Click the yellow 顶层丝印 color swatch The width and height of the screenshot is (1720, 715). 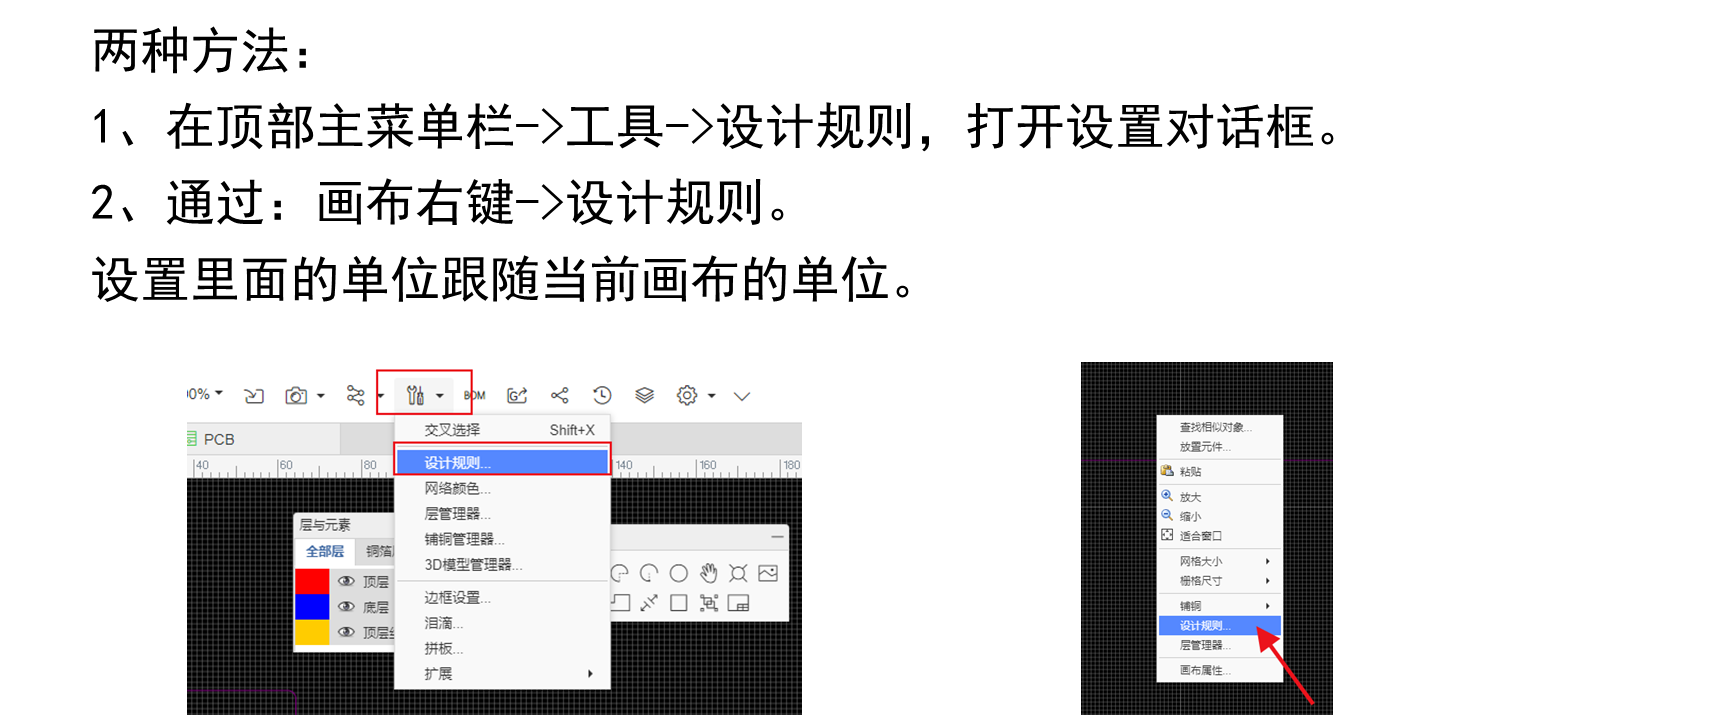click(312, 632)
